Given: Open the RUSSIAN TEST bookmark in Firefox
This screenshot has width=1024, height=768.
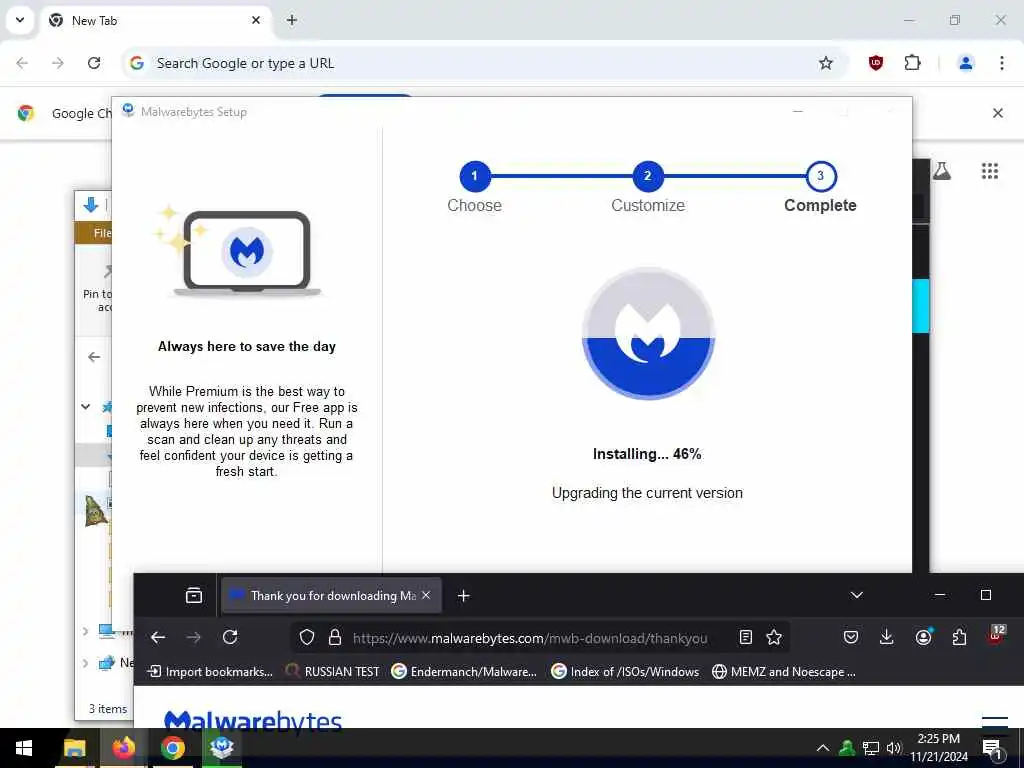Looking at the screenshot, I should [333, 671].
